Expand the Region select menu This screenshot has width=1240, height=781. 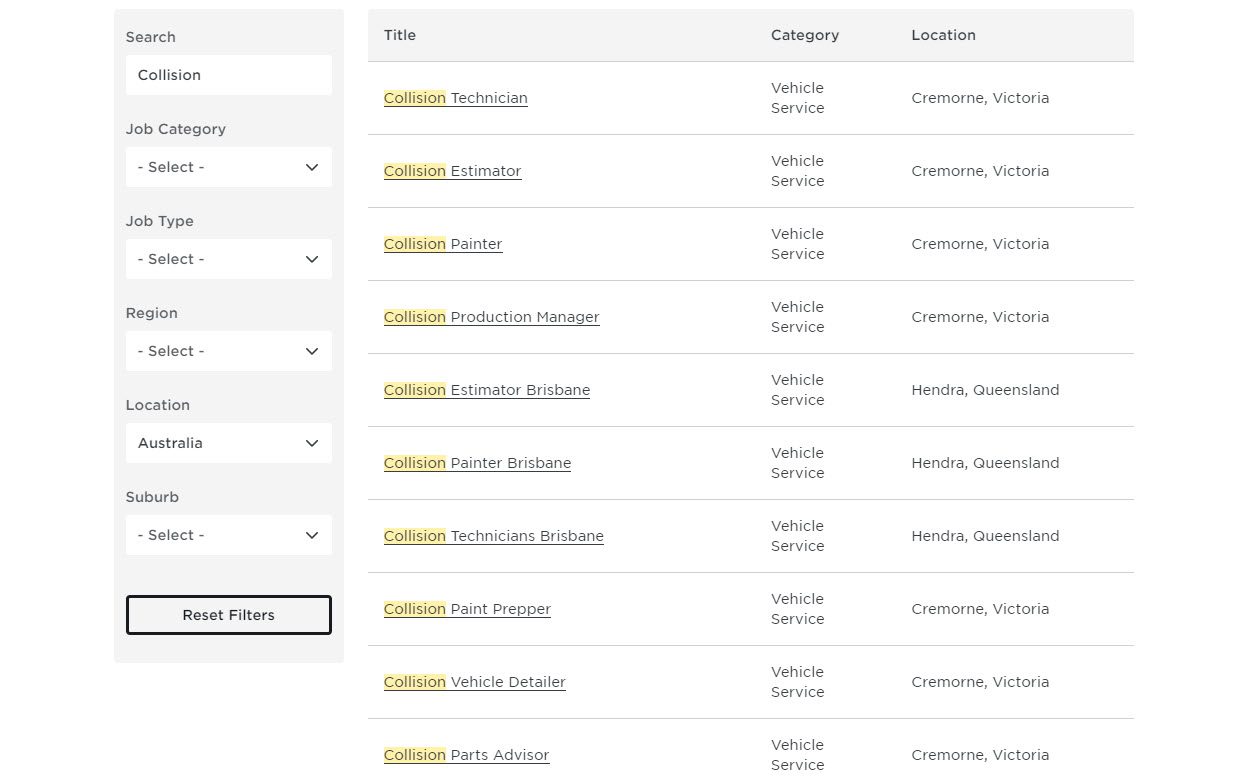pos(228,351)
